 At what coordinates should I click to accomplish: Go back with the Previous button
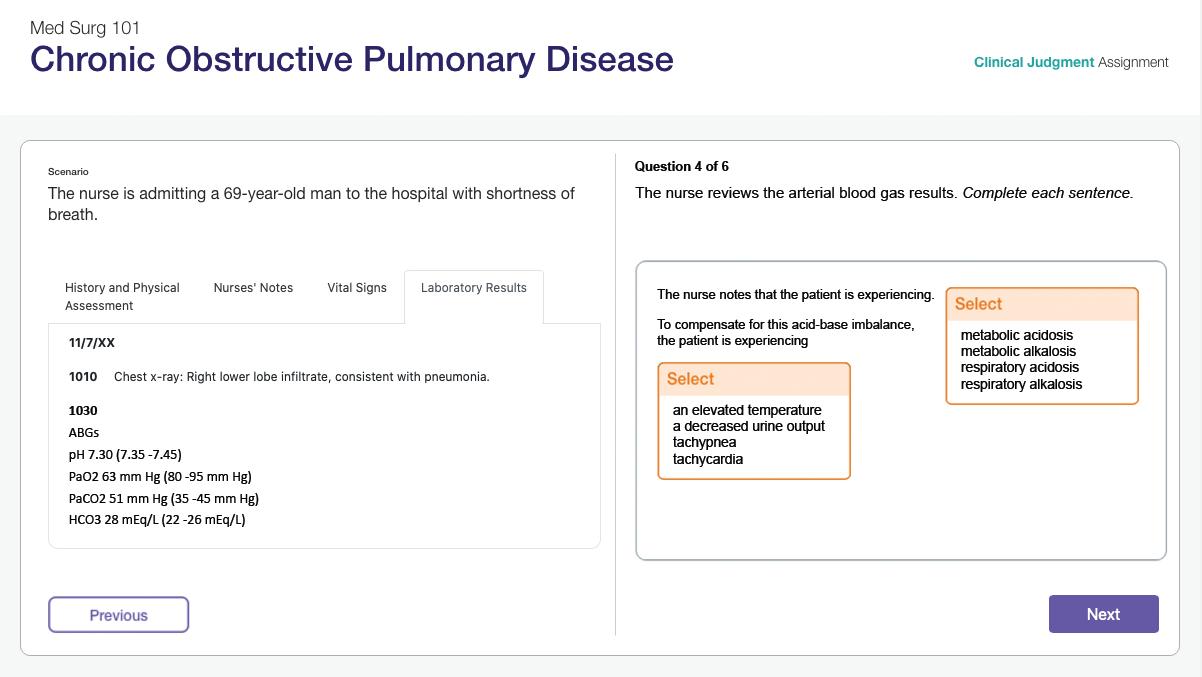118,615
